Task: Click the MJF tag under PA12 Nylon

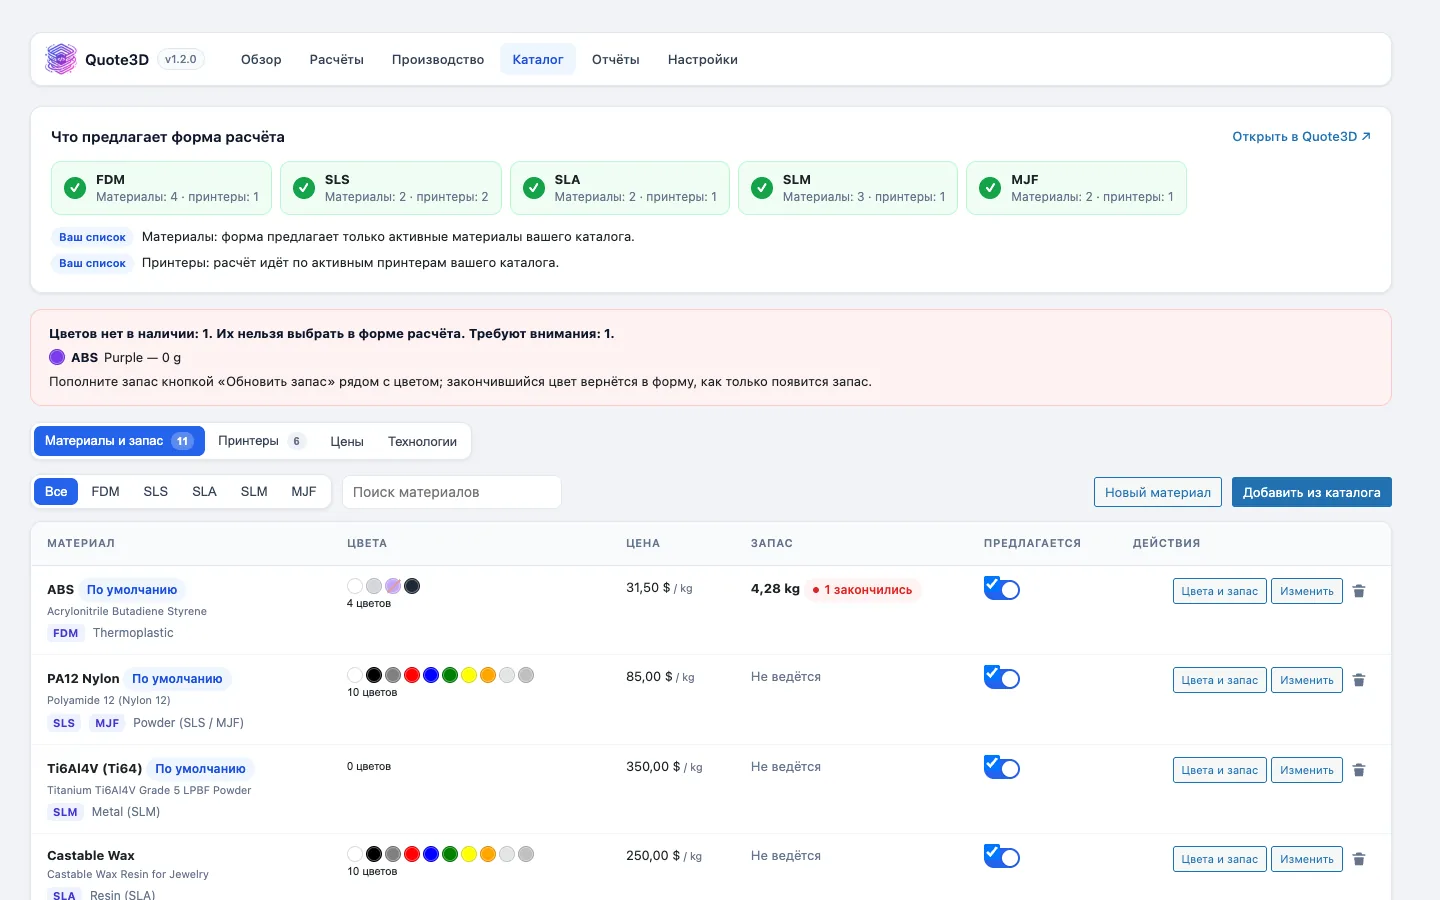Action: (x=107, y=723)
